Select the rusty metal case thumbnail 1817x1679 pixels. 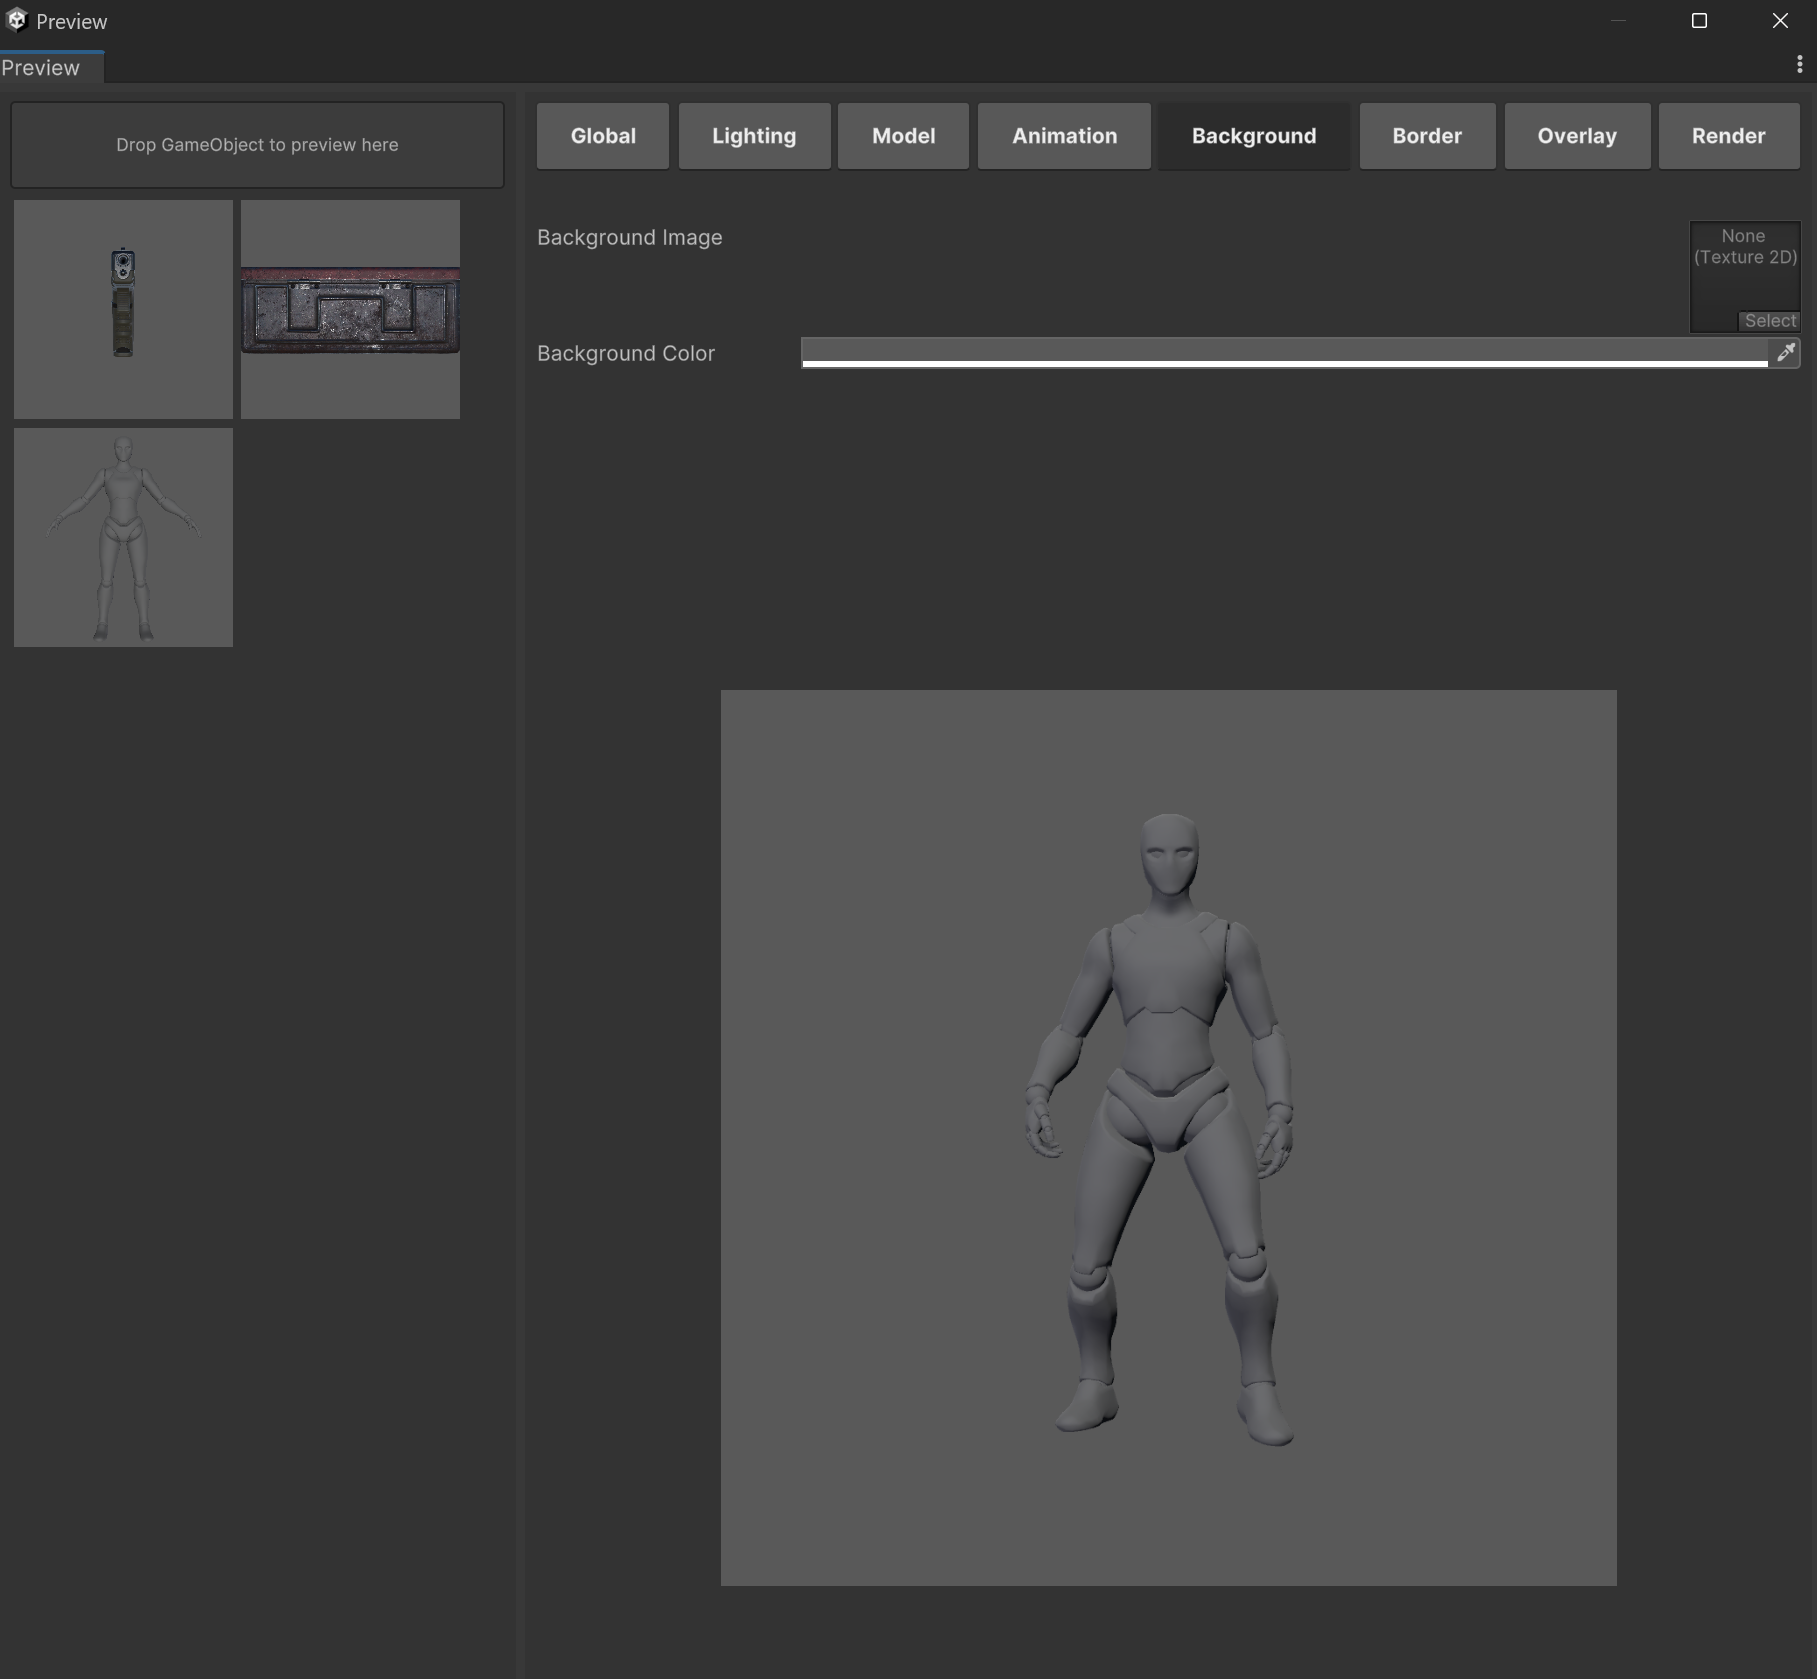[x=350, y=309]
